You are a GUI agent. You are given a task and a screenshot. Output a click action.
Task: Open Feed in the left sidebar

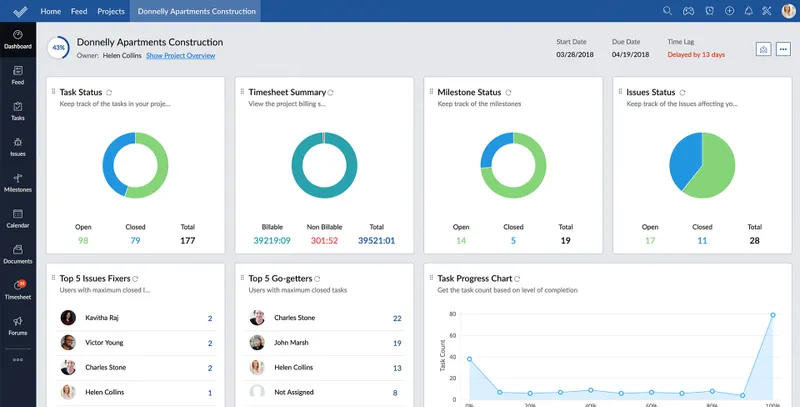click(18, 75)
